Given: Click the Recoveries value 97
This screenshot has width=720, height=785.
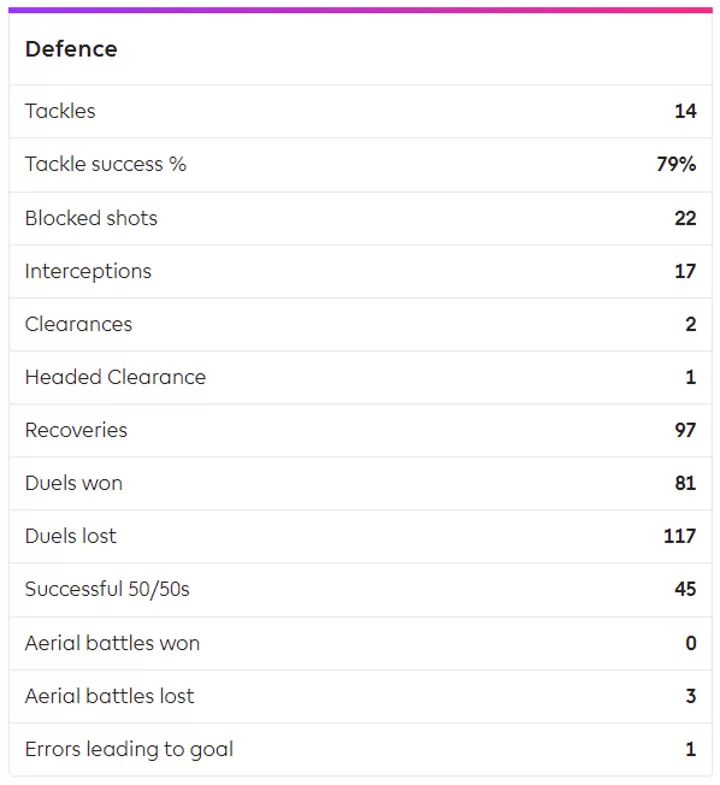Looking at the screenshot, I should coord(685,430).
